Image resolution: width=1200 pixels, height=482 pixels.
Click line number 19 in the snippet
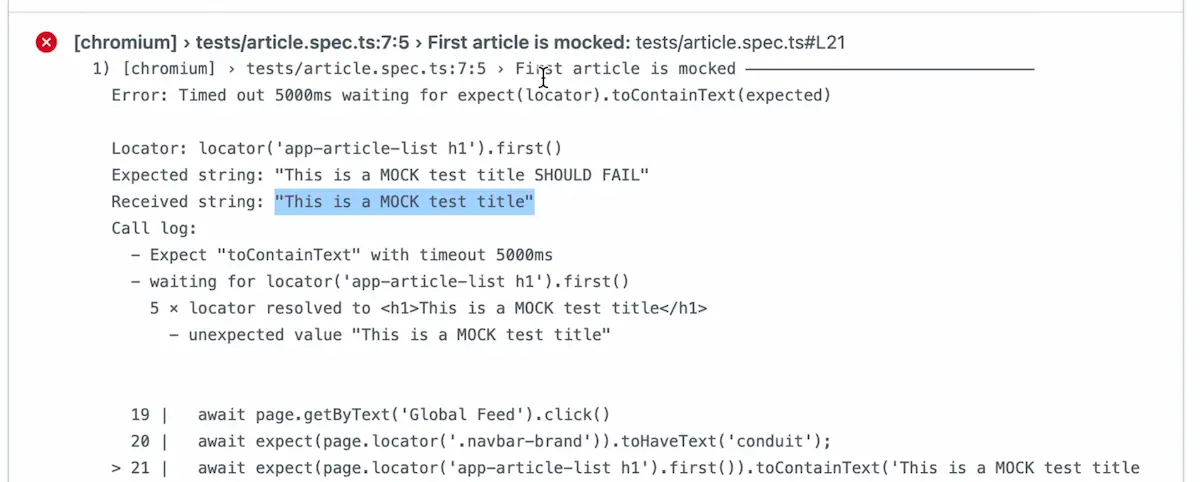[x=140, y=414]
